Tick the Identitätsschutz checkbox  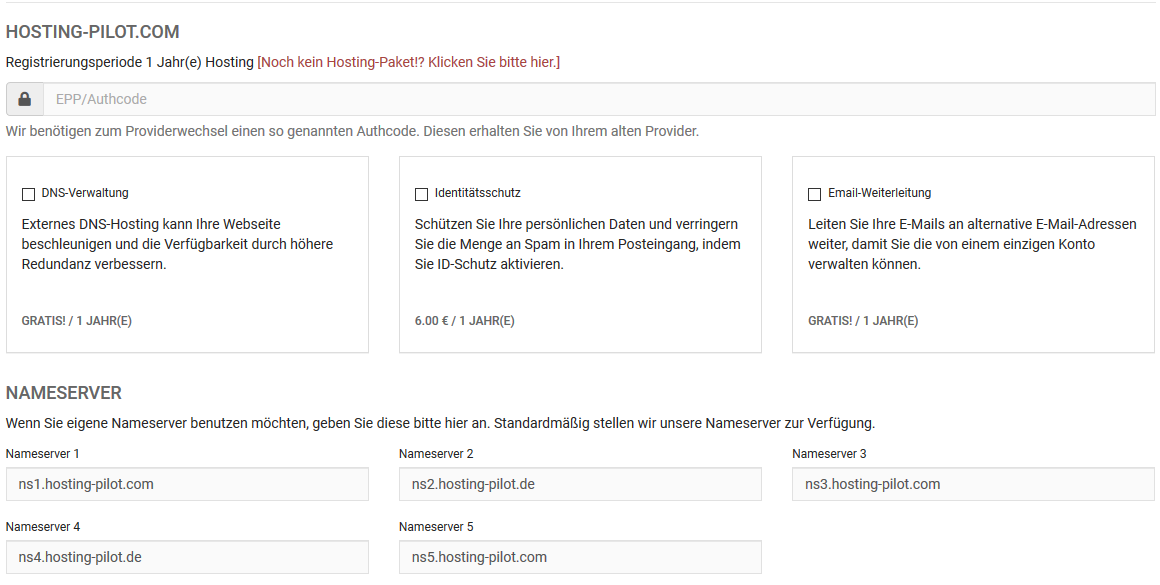(422, 194)
